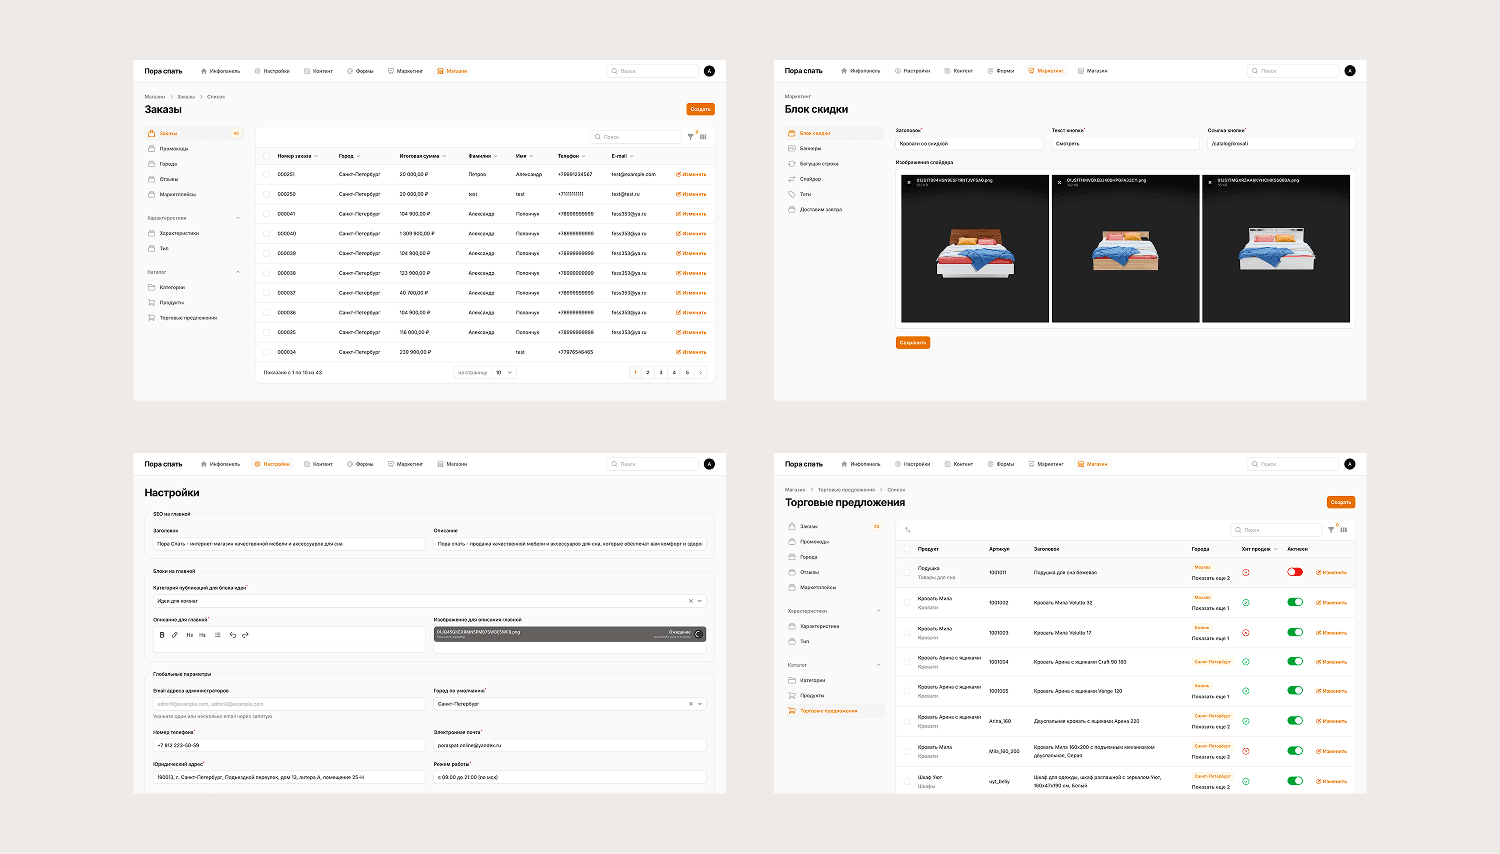Click the orders table search field
This screenshot has height=854, width=1500.
coord(636,137)
